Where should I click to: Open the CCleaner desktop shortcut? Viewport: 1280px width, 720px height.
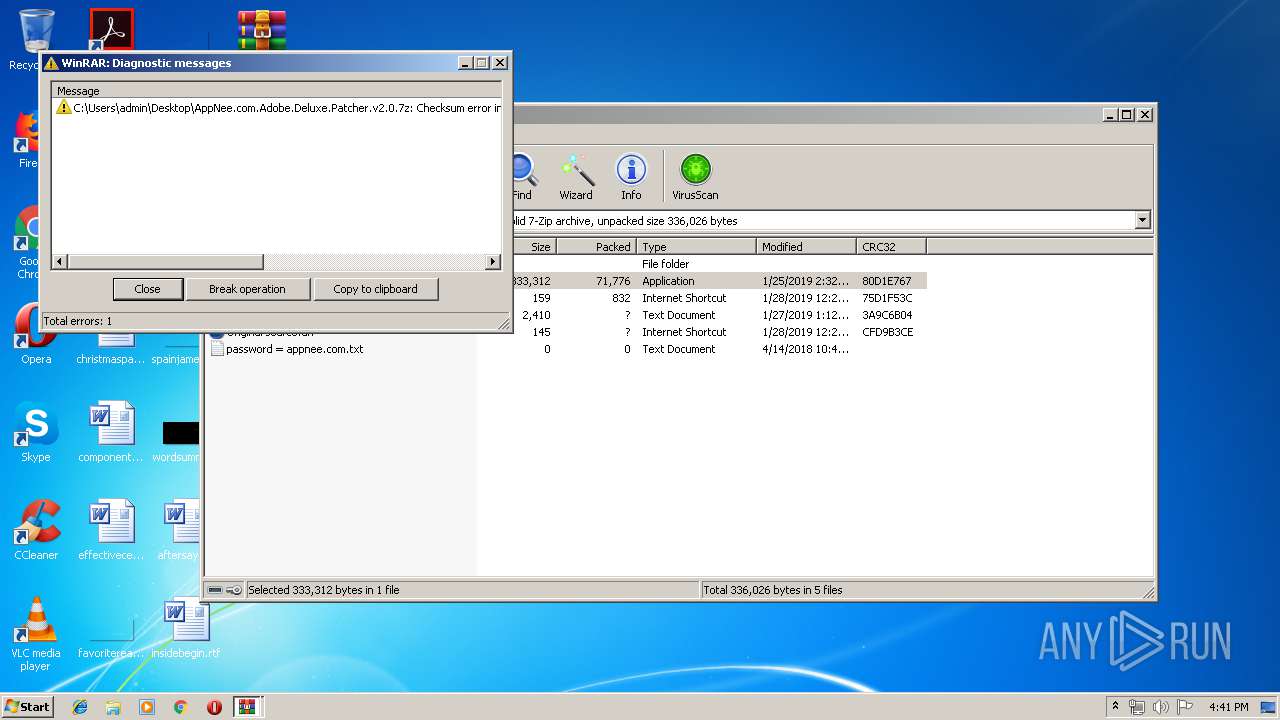click(x=36, y=531)
